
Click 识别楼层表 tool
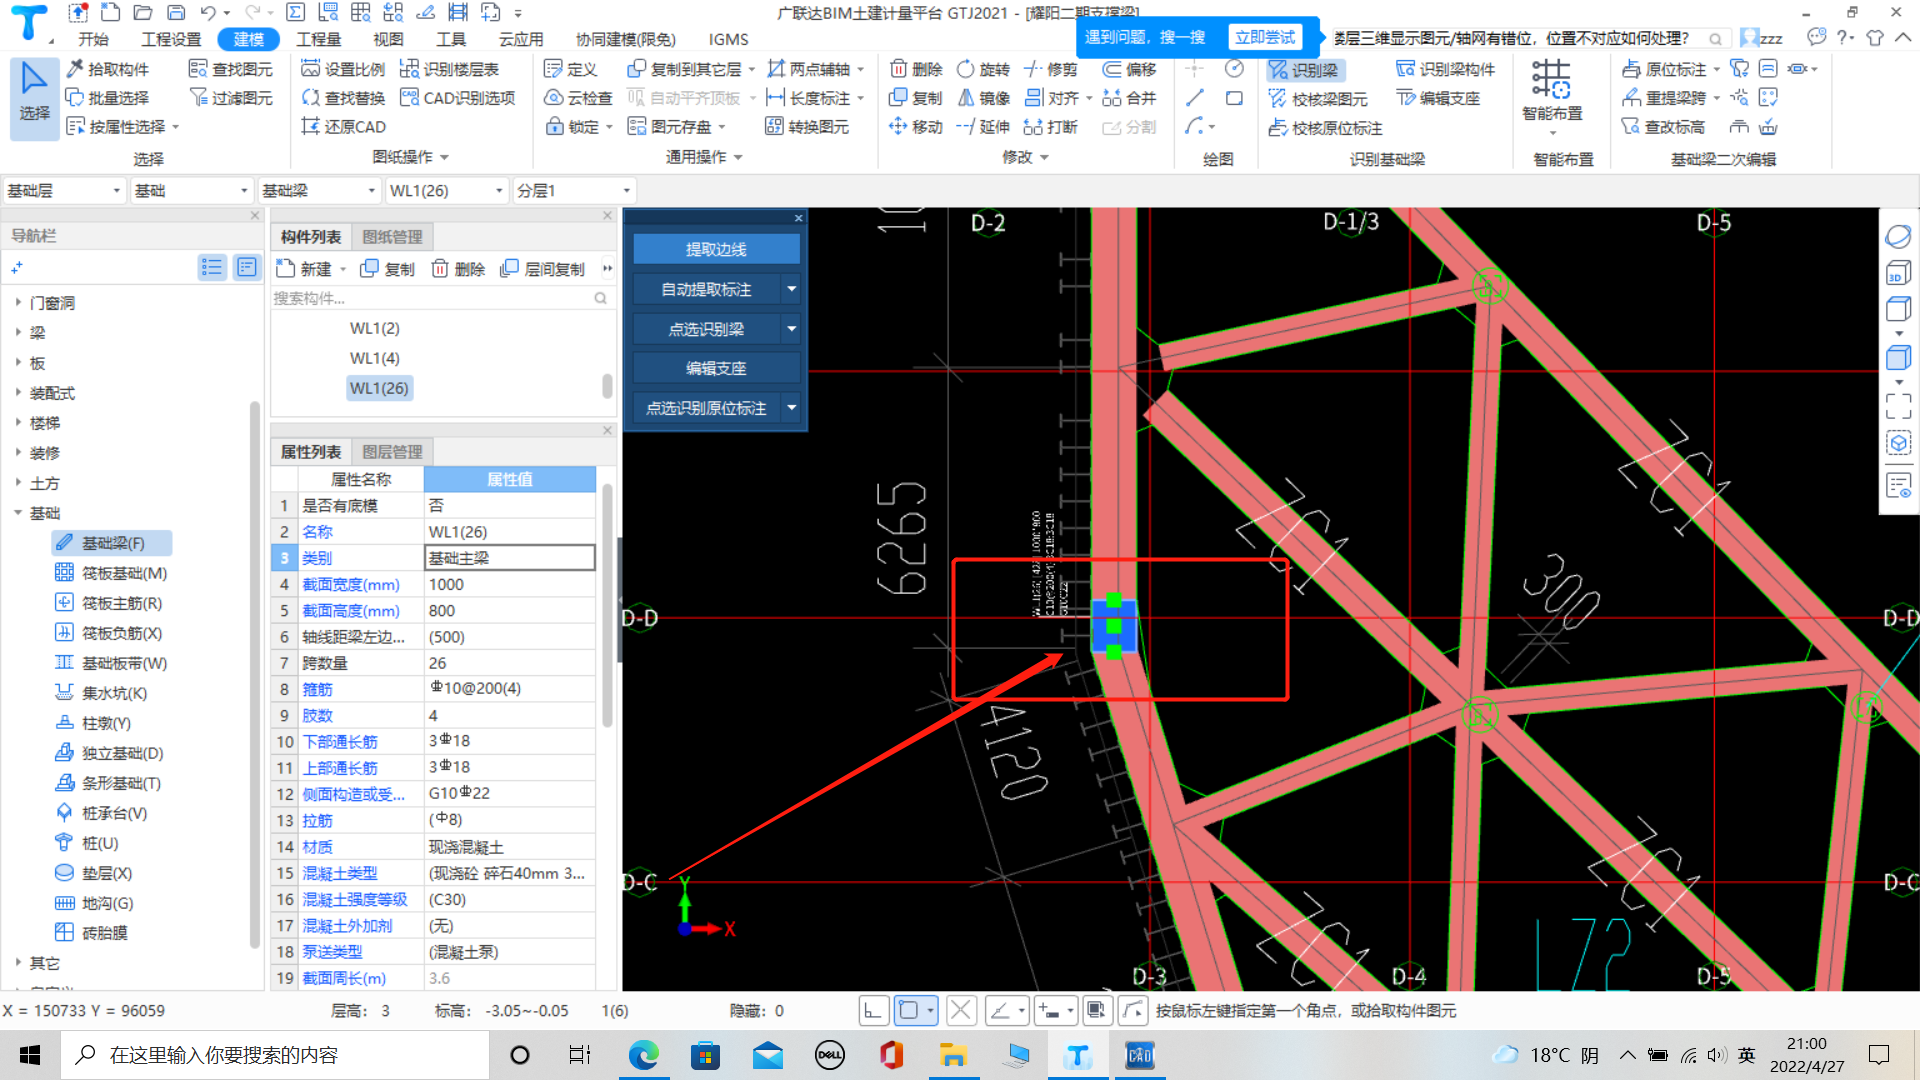pos(449,69)
